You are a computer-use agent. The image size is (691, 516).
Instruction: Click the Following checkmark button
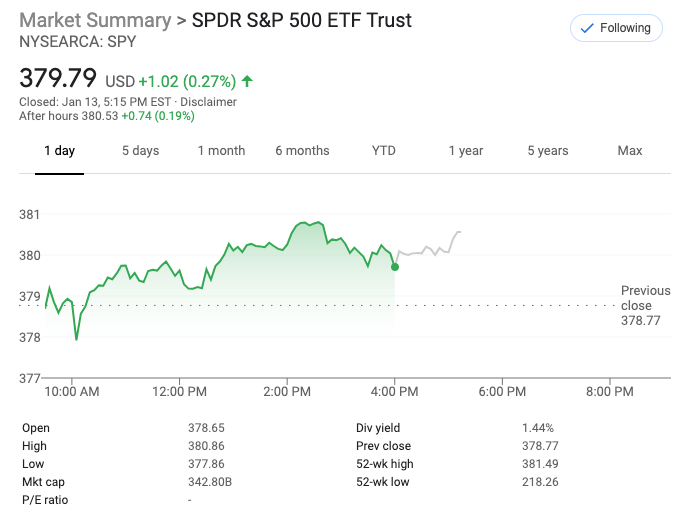(616, 28)
